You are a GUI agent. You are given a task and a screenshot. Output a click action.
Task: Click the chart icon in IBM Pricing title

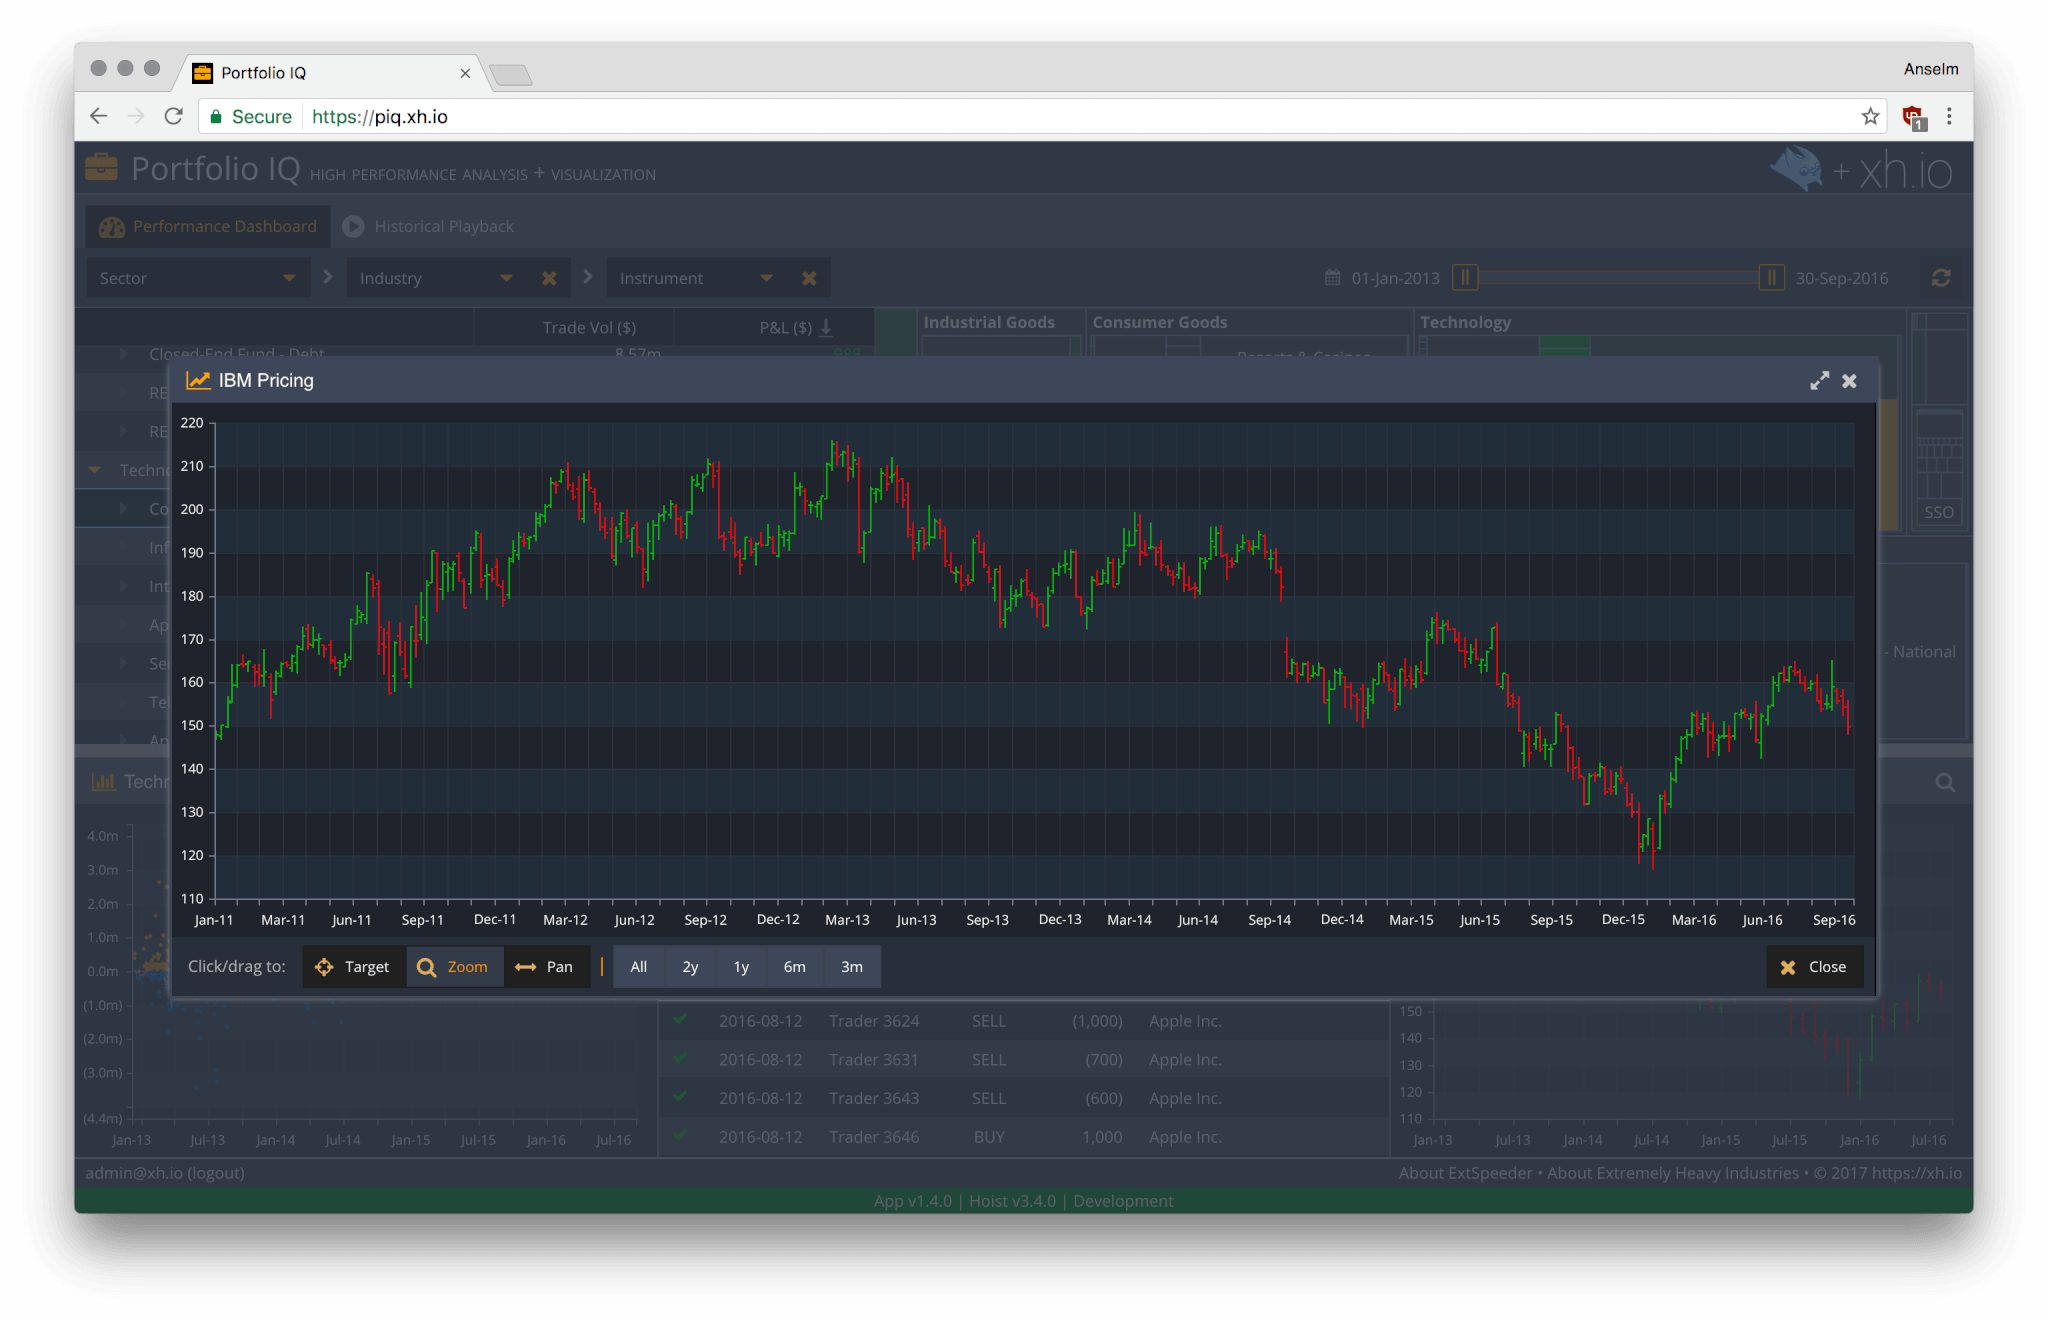point(198,380)
